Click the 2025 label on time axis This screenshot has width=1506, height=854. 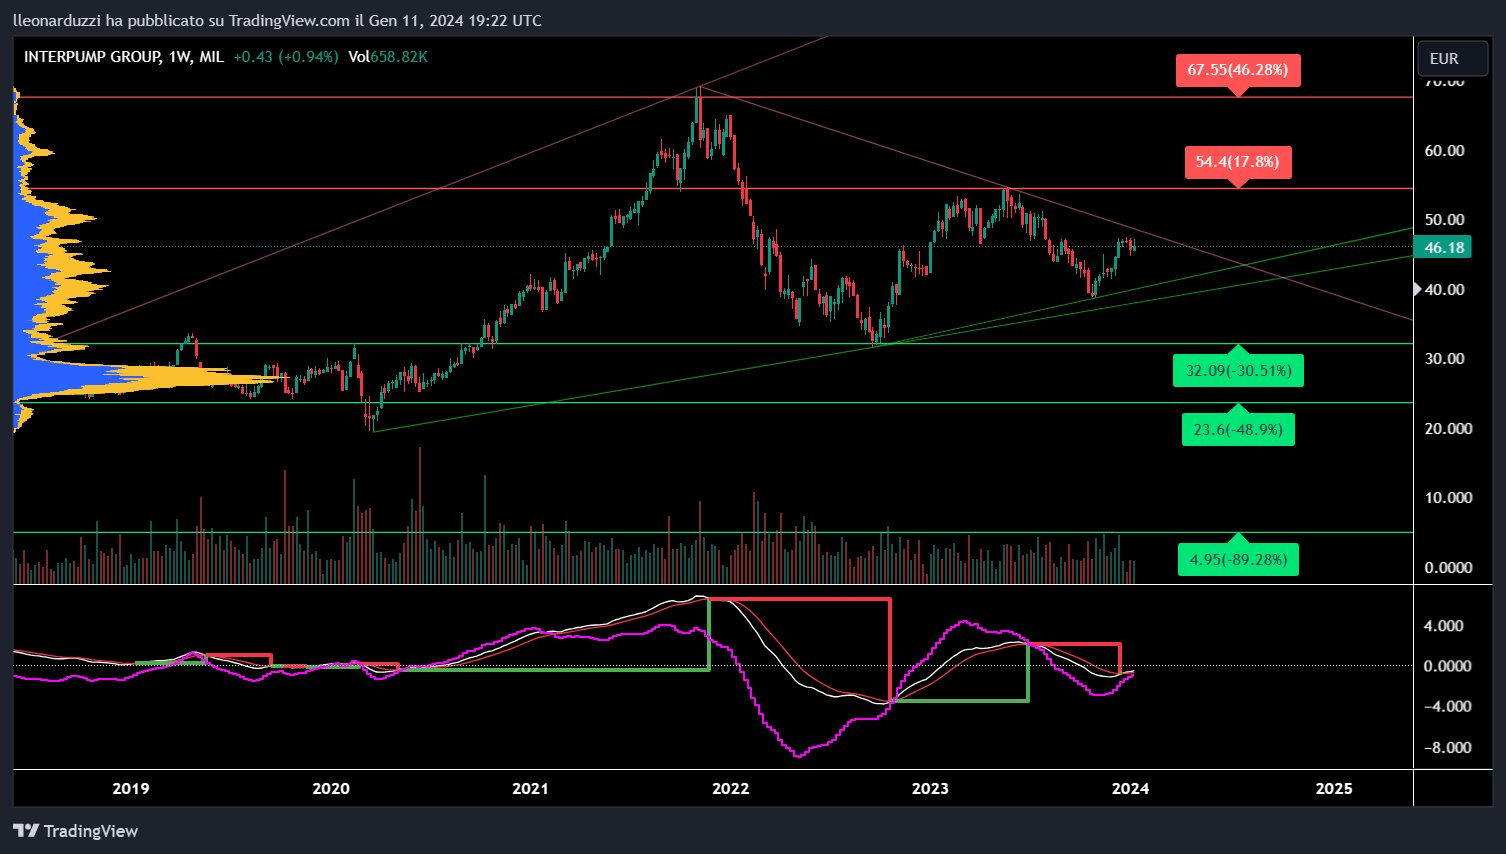1334,788
